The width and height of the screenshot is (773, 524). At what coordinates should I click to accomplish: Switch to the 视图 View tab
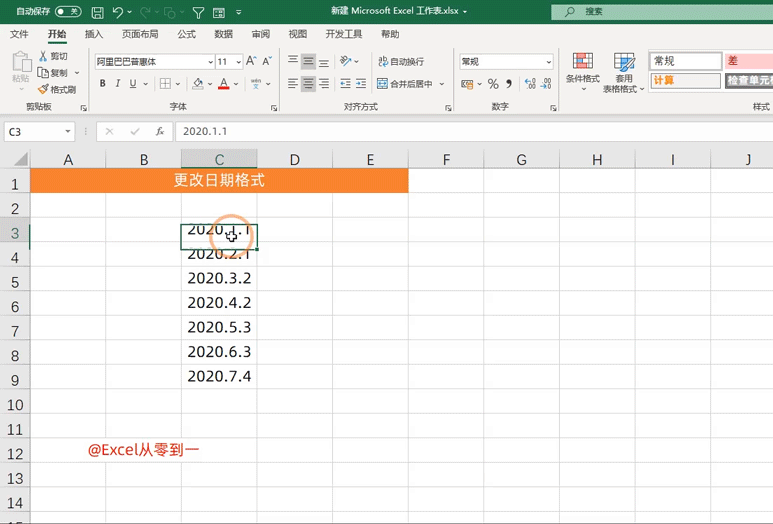coord(297,34)
